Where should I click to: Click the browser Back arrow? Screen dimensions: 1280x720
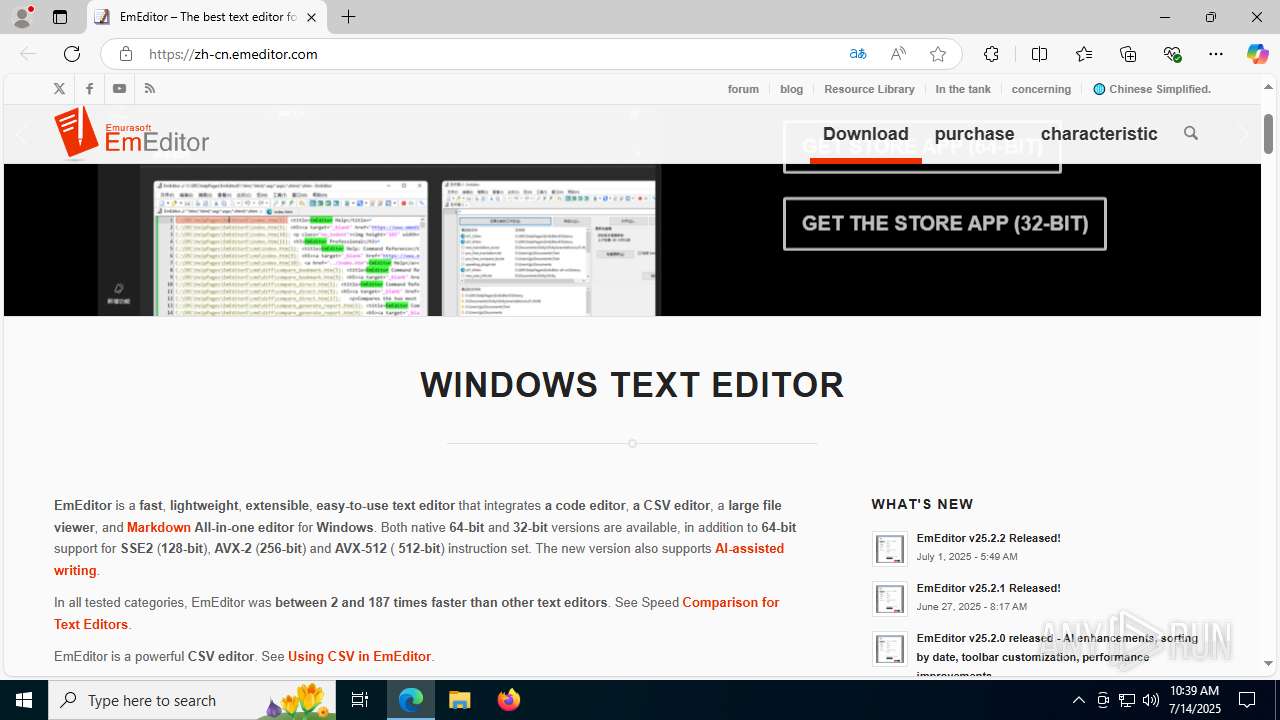(28, 54)
